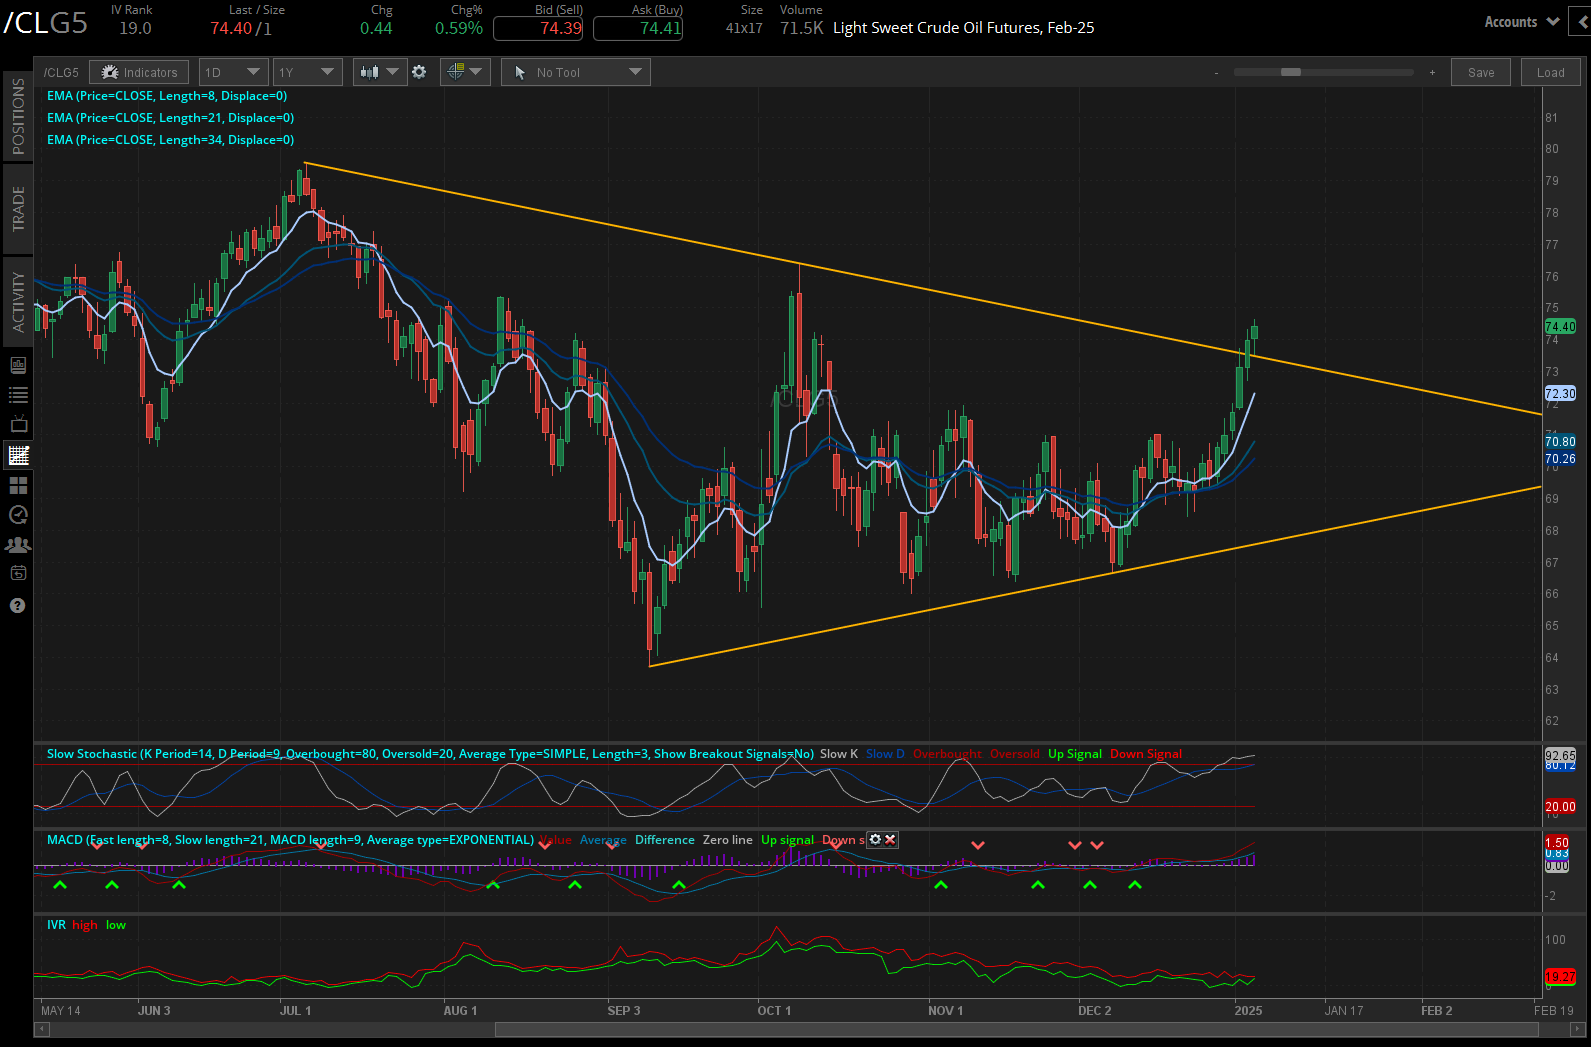
Task: Open the watchlist list icon
Action: point(18,395)
